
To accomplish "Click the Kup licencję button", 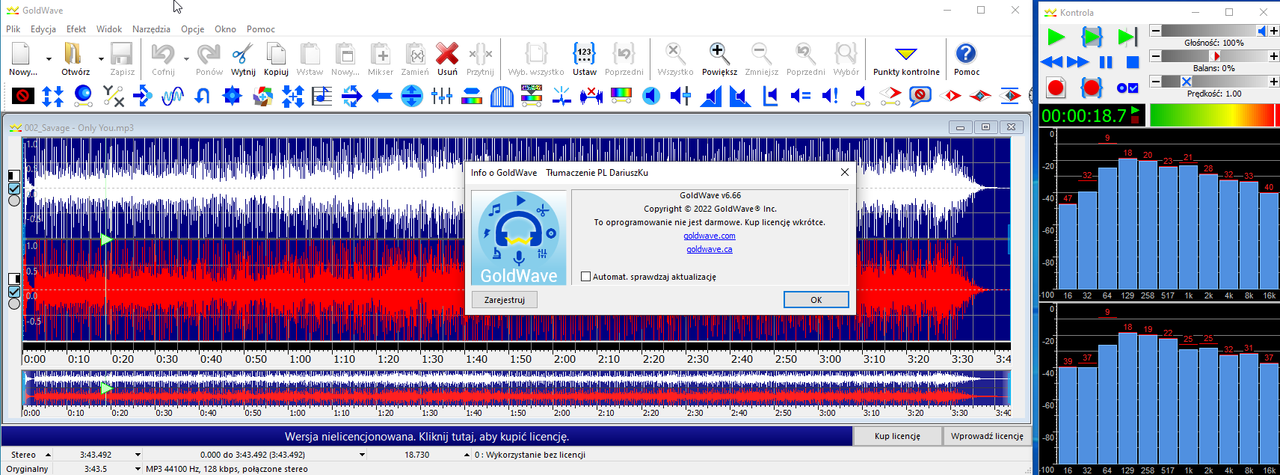I will coord(897,436).
